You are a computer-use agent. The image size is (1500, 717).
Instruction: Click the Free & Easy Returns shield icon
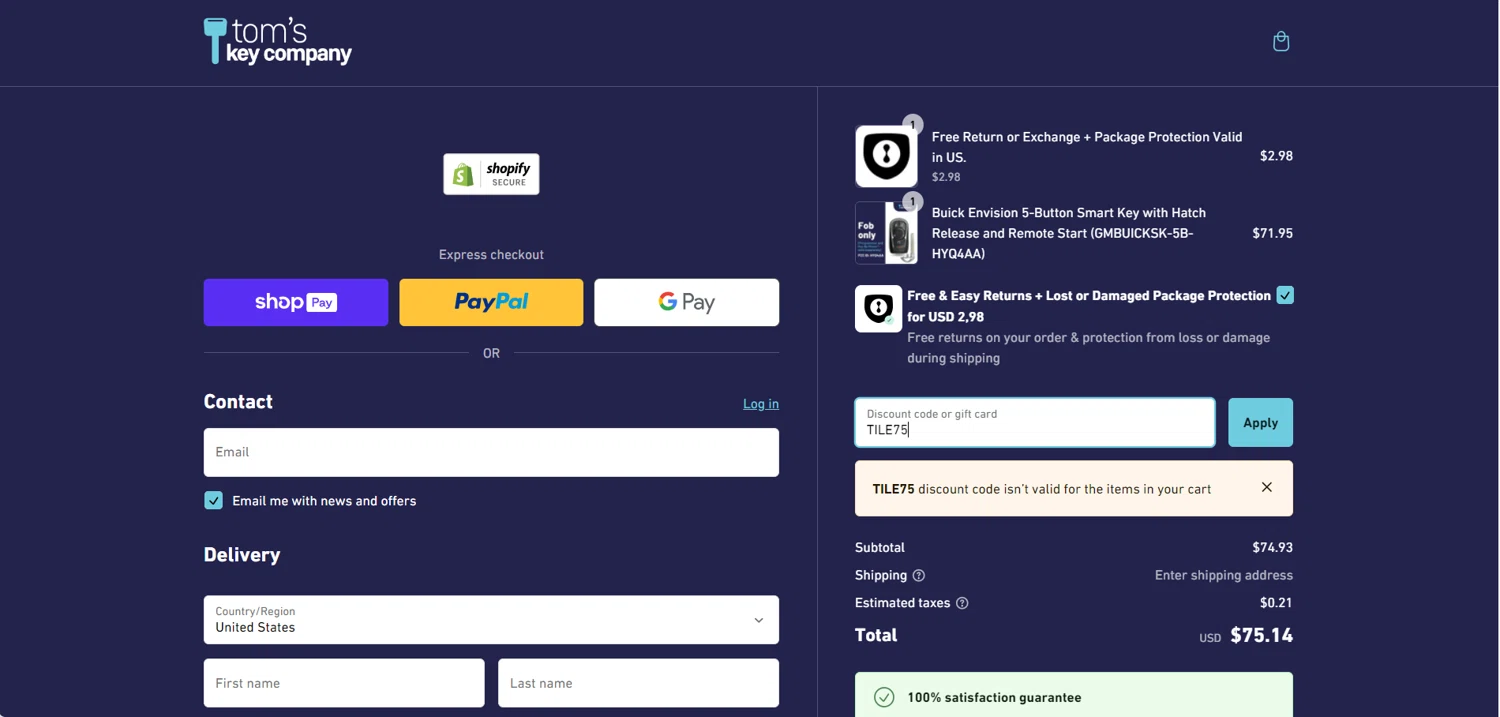coord(878,309)
